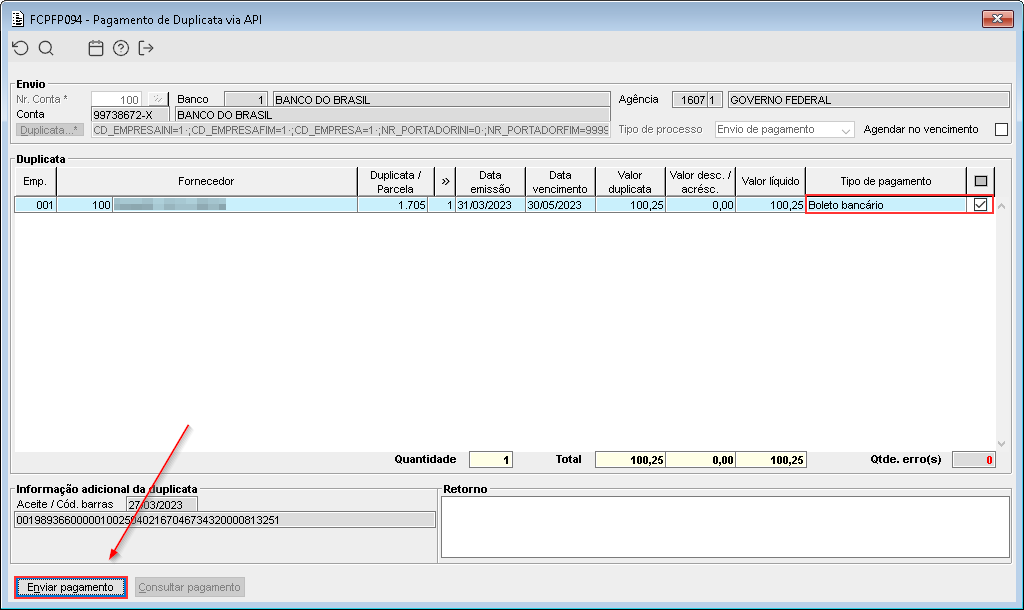Click the Consultar pagamento button

[x=189, y=587]
